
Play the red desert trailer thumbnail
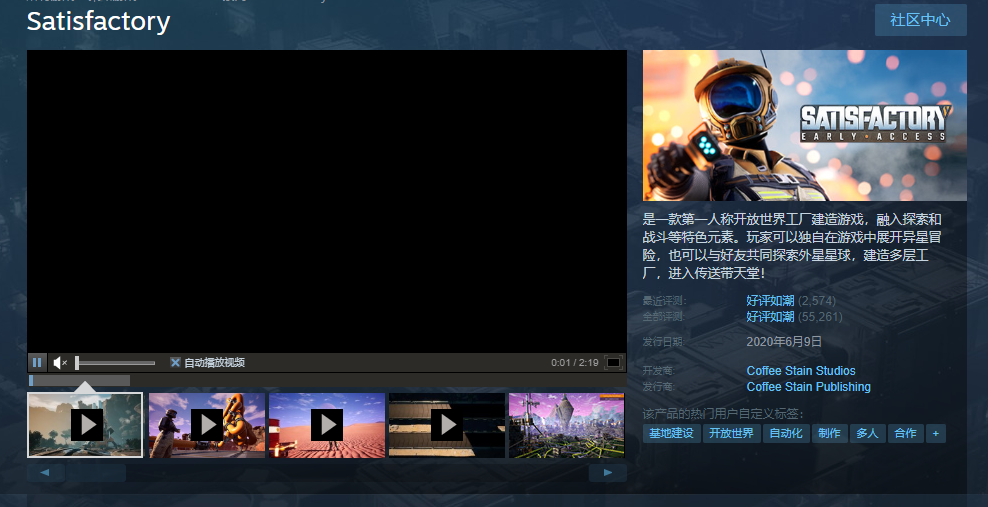coord(327,425)
